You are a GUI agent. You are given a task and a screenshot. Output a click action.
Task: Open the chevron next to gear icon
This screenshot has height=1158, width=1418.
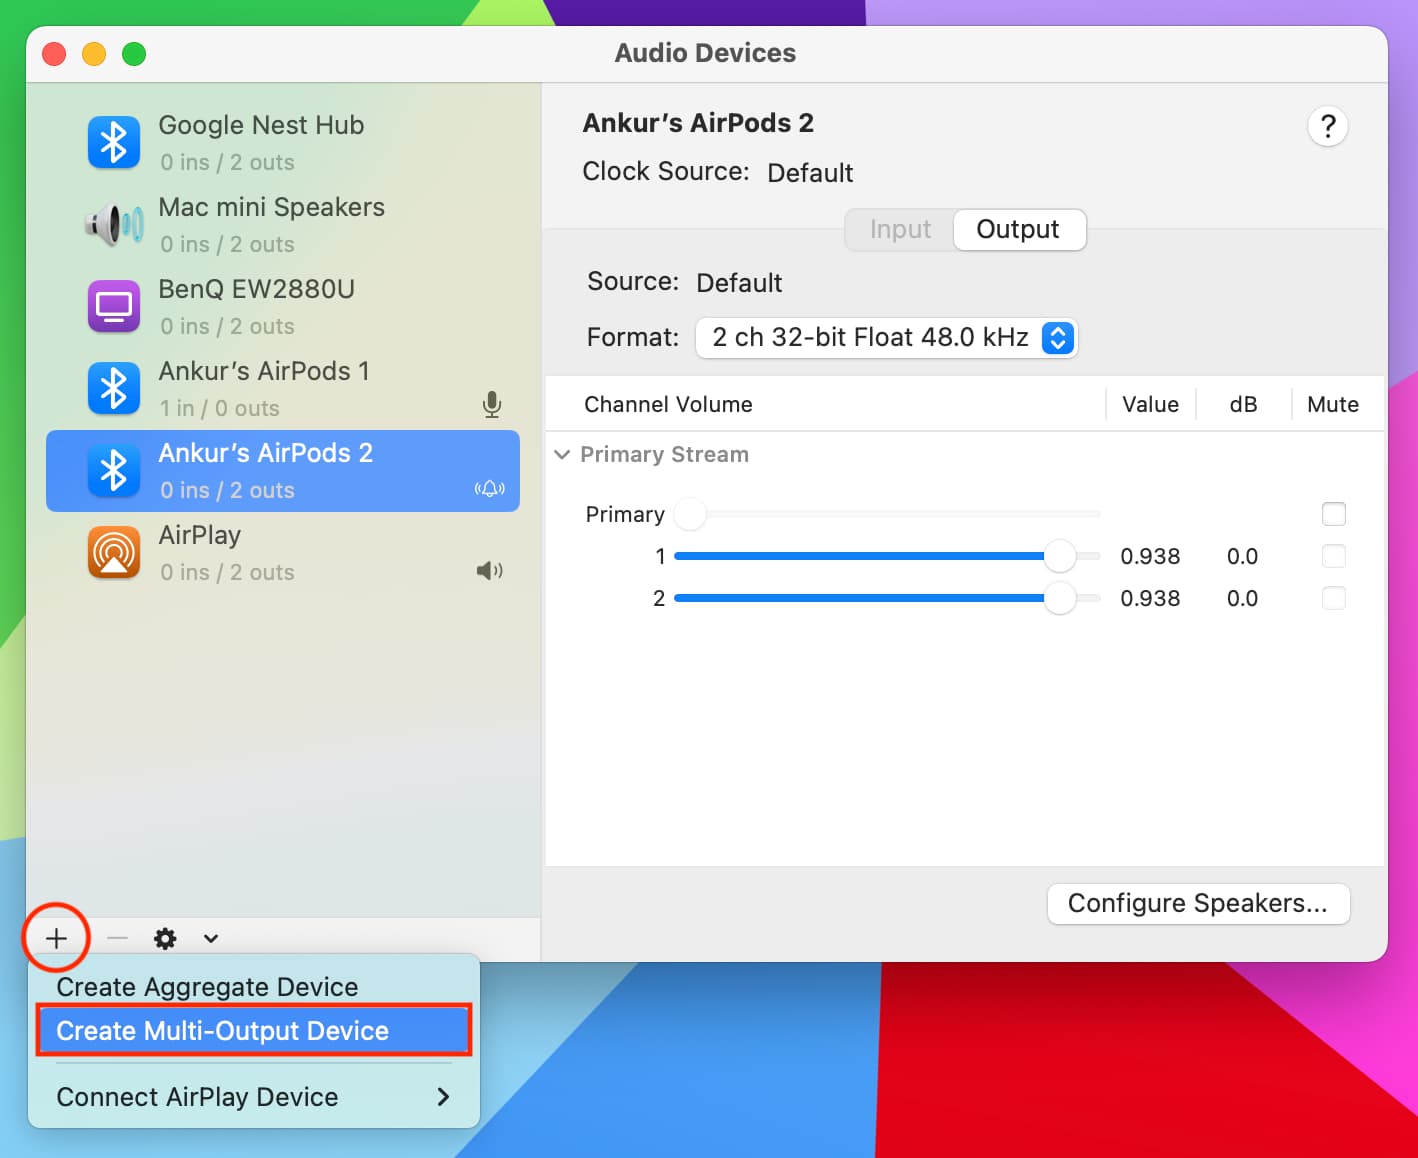(x=210, y=938)
